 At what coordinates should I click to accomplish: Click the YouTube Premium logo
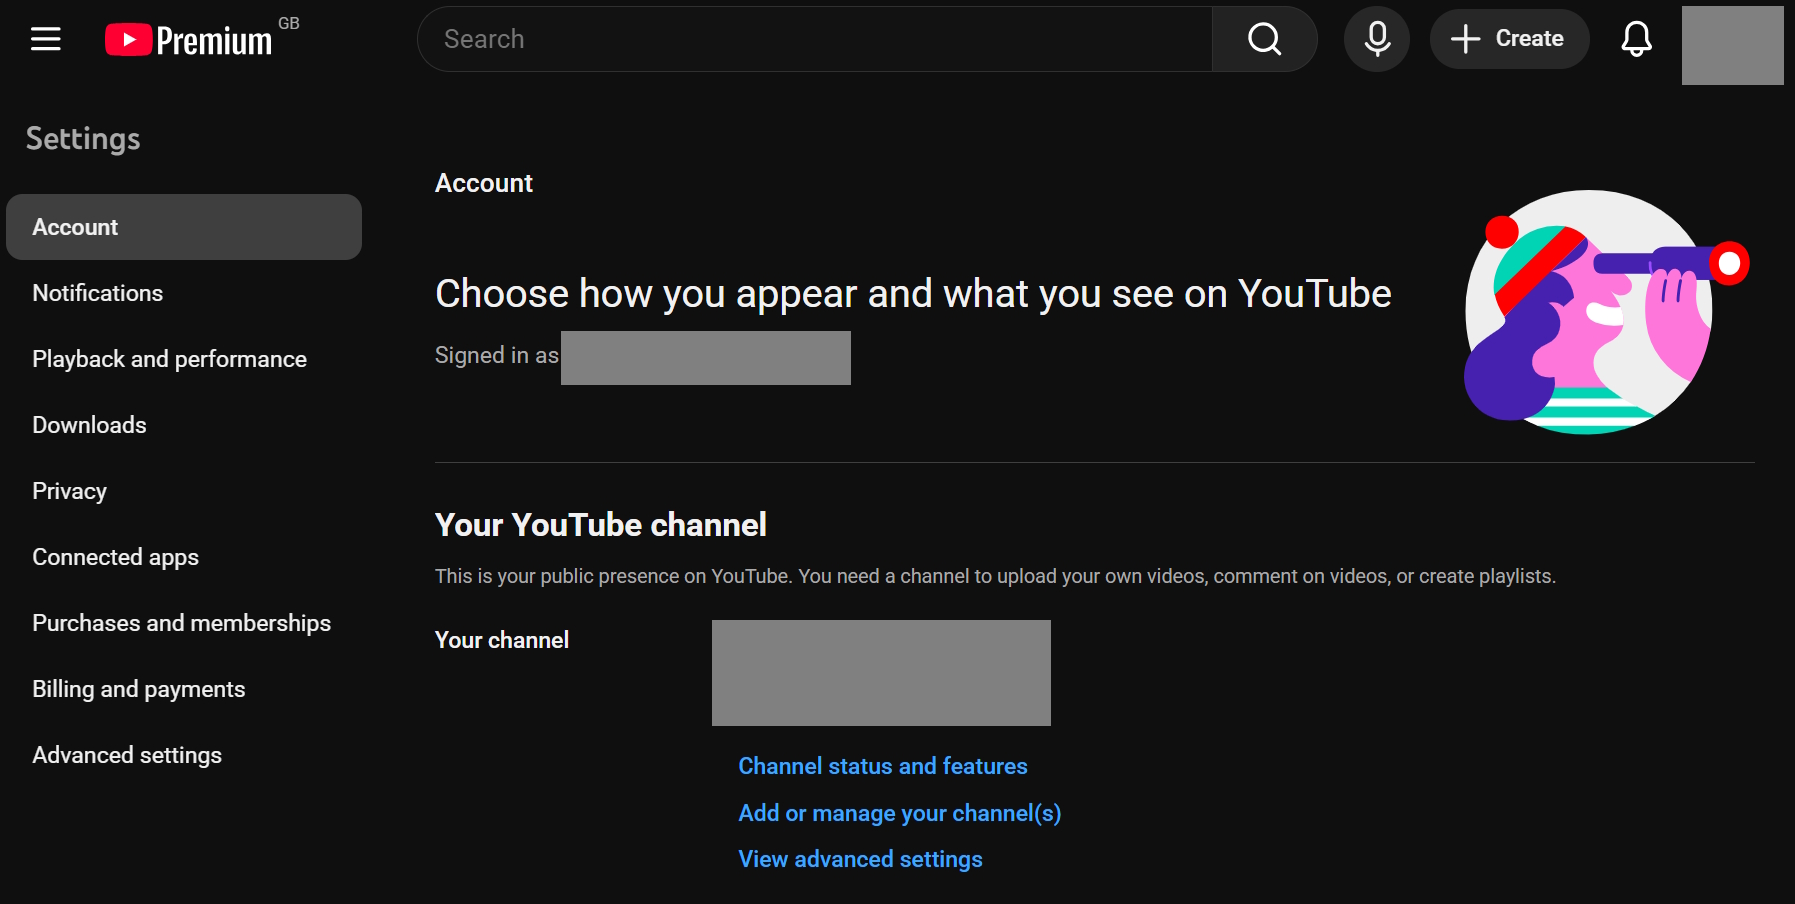[190, 39]
